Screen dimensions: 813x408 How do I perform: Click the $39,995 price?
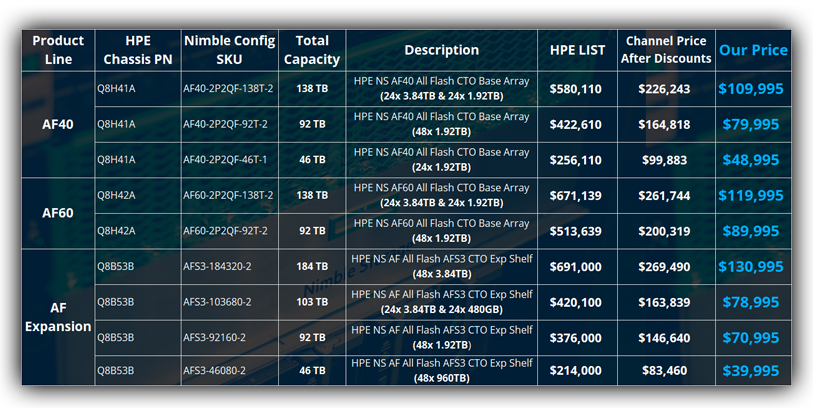tap(750, 371)
